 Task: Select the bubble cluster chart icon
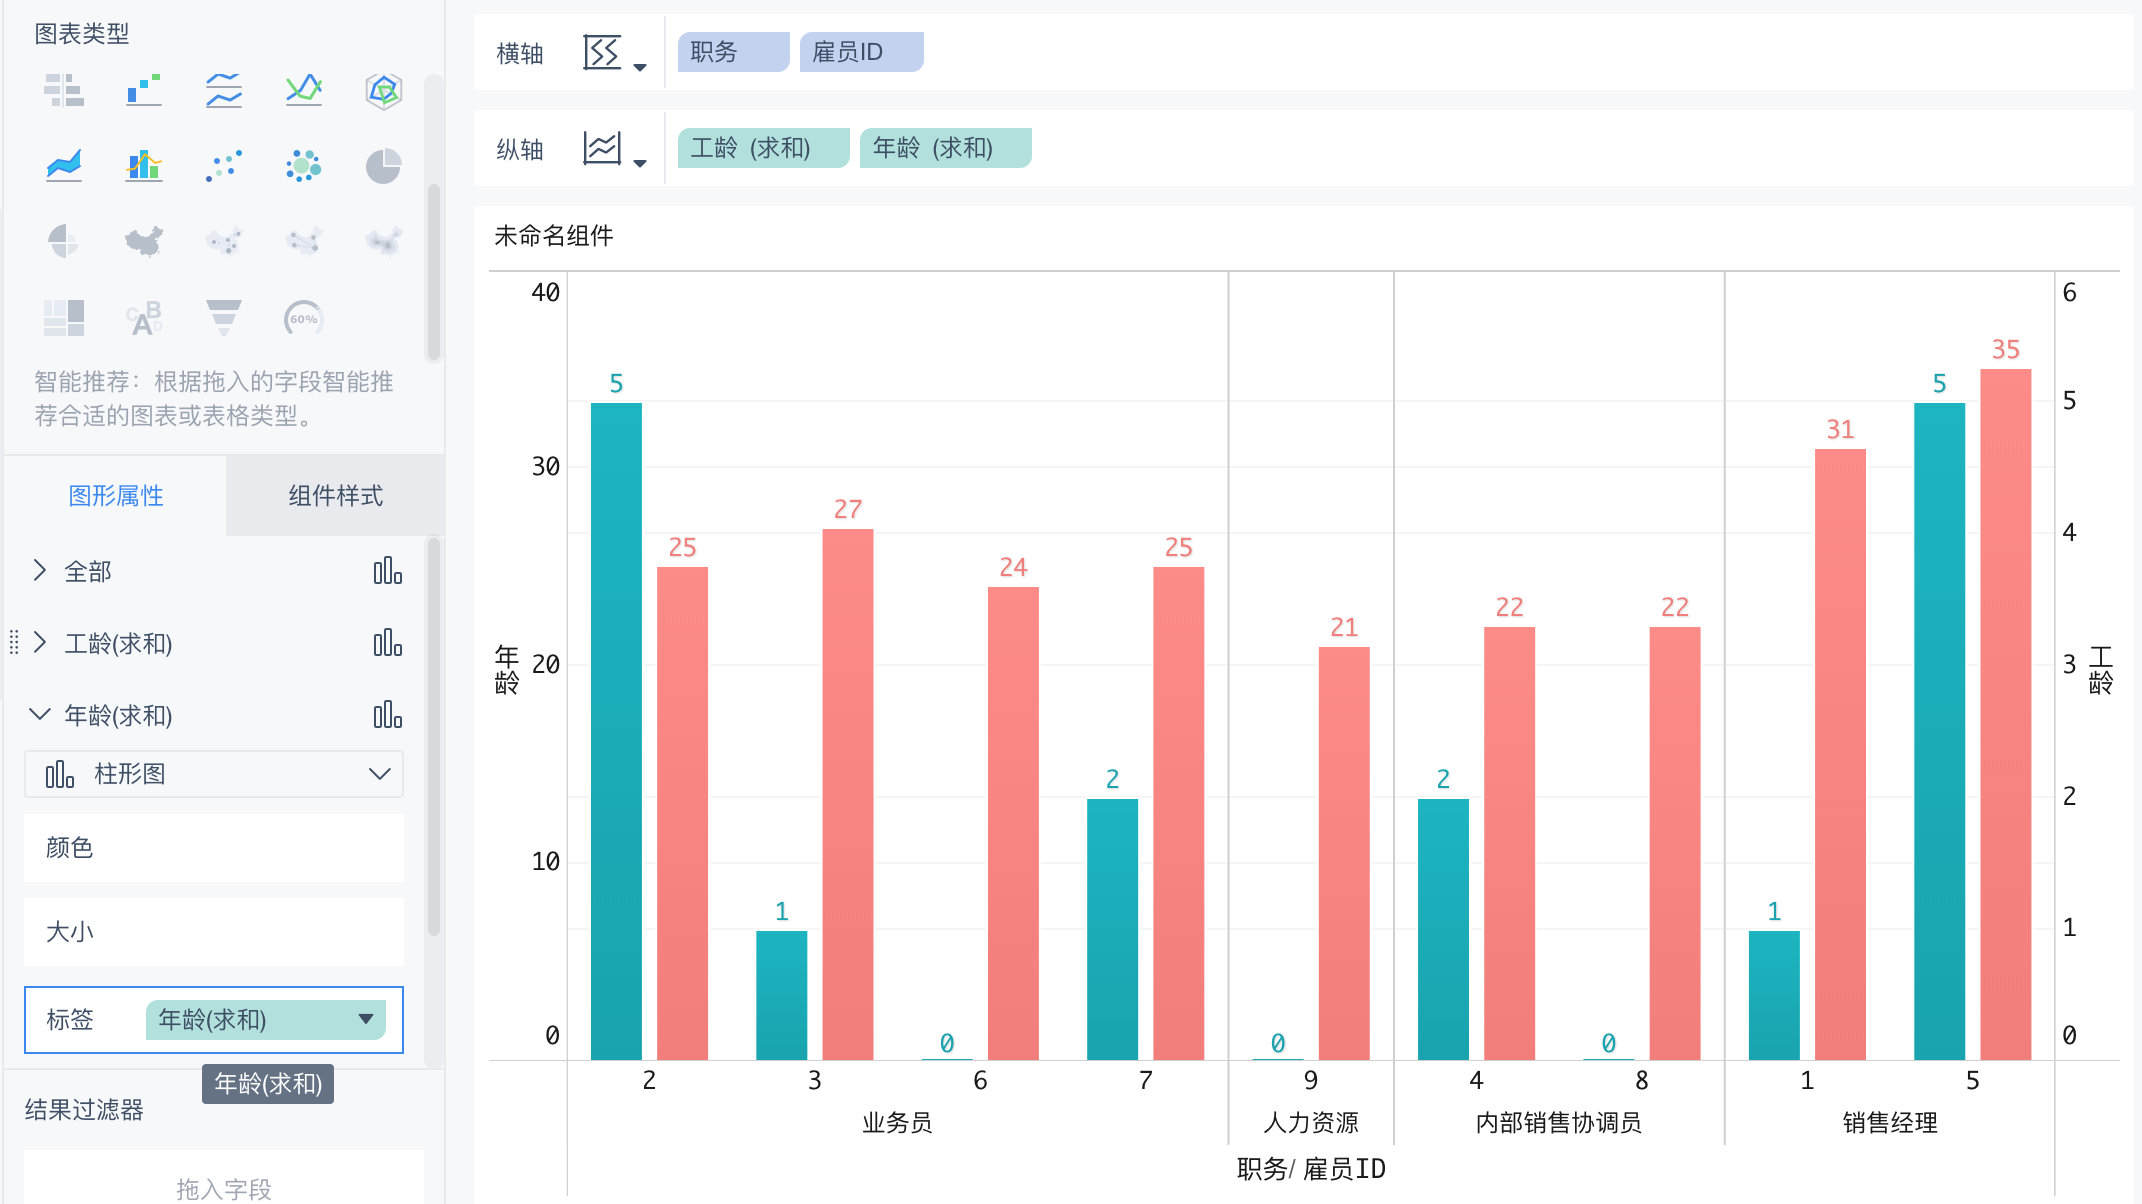303,165
